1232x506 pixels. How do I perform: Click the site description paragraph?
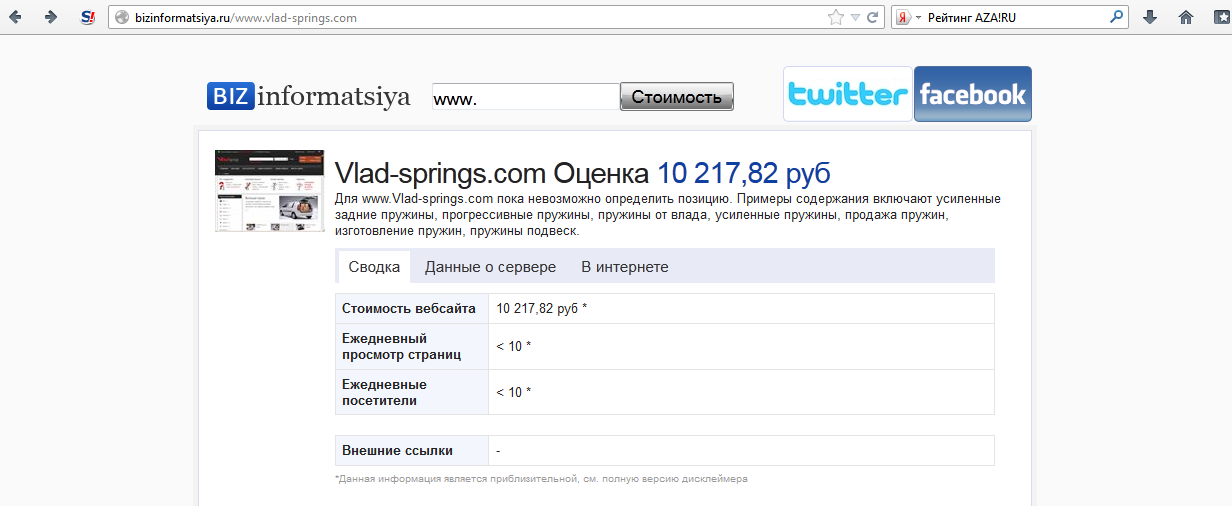click(x=667, y=215)
